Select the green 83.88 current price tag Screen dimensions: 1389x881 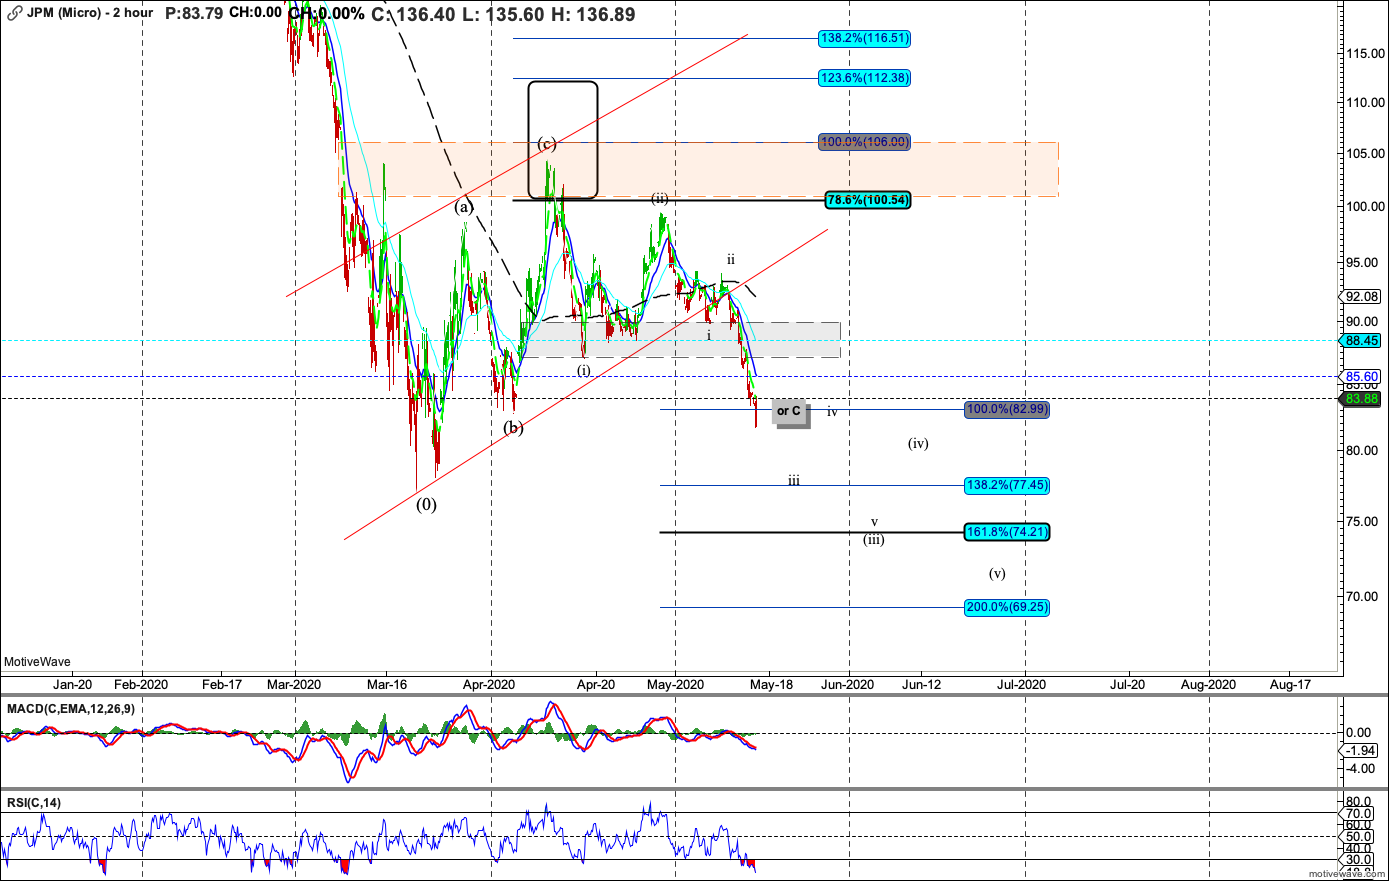[x=1362, y=399]
